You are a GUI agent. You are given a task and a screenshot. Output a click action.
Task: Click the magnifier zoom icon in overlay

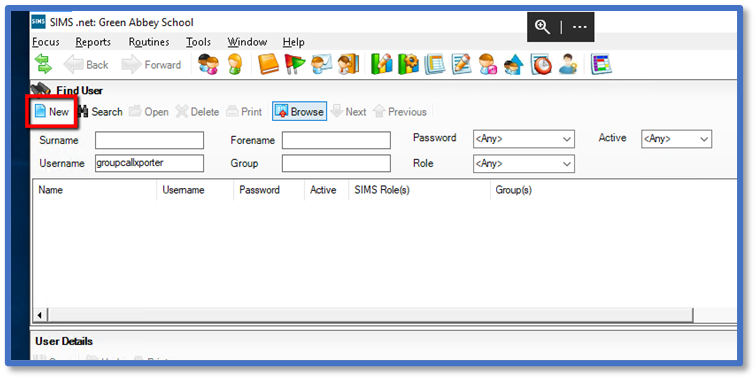coord(542,27)
